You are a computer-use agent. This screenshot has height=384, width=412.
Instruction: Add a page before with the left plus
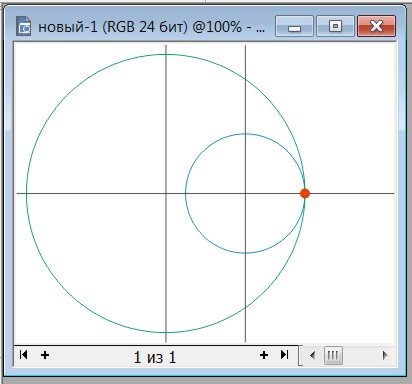(x=45, y=355)
